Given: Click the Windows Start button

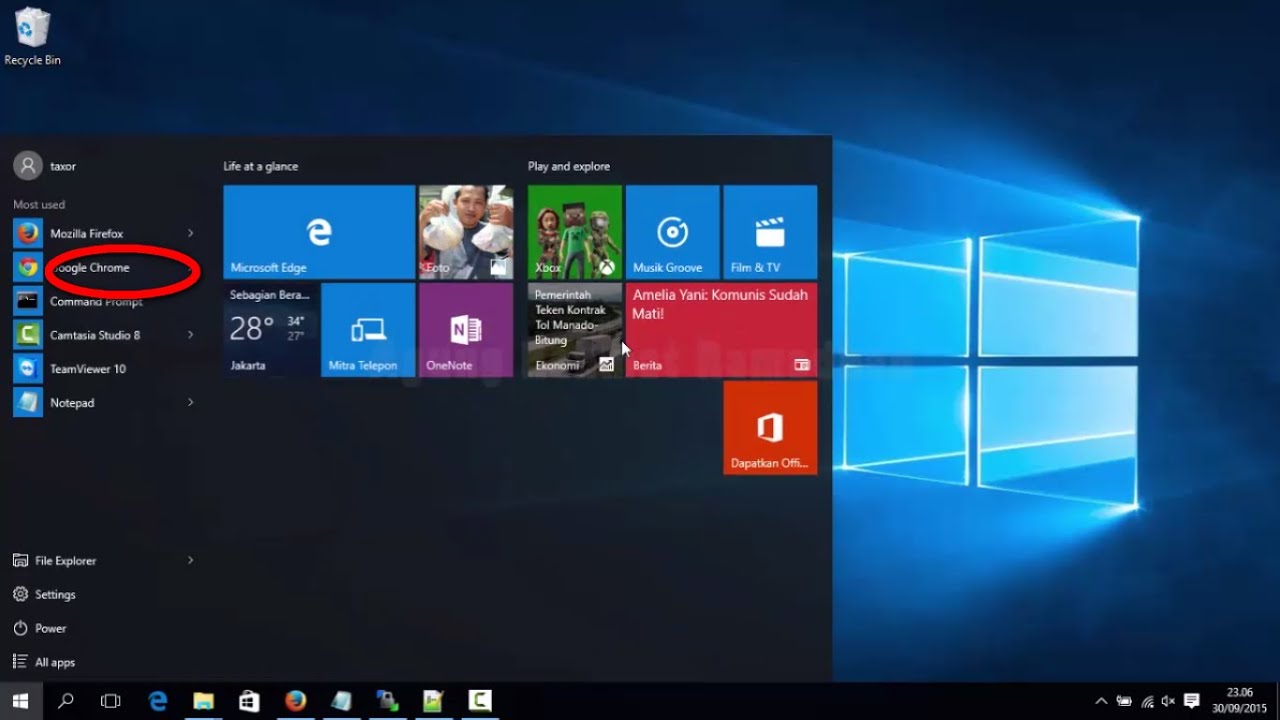Looking at the screenshot, I should (x=21, y=701).
